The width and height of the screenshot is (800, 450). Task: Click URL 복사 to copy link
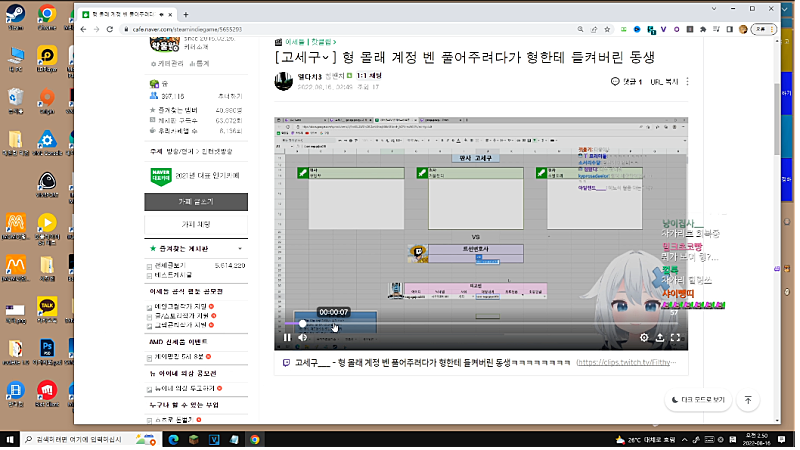click(x=664, y=82)
